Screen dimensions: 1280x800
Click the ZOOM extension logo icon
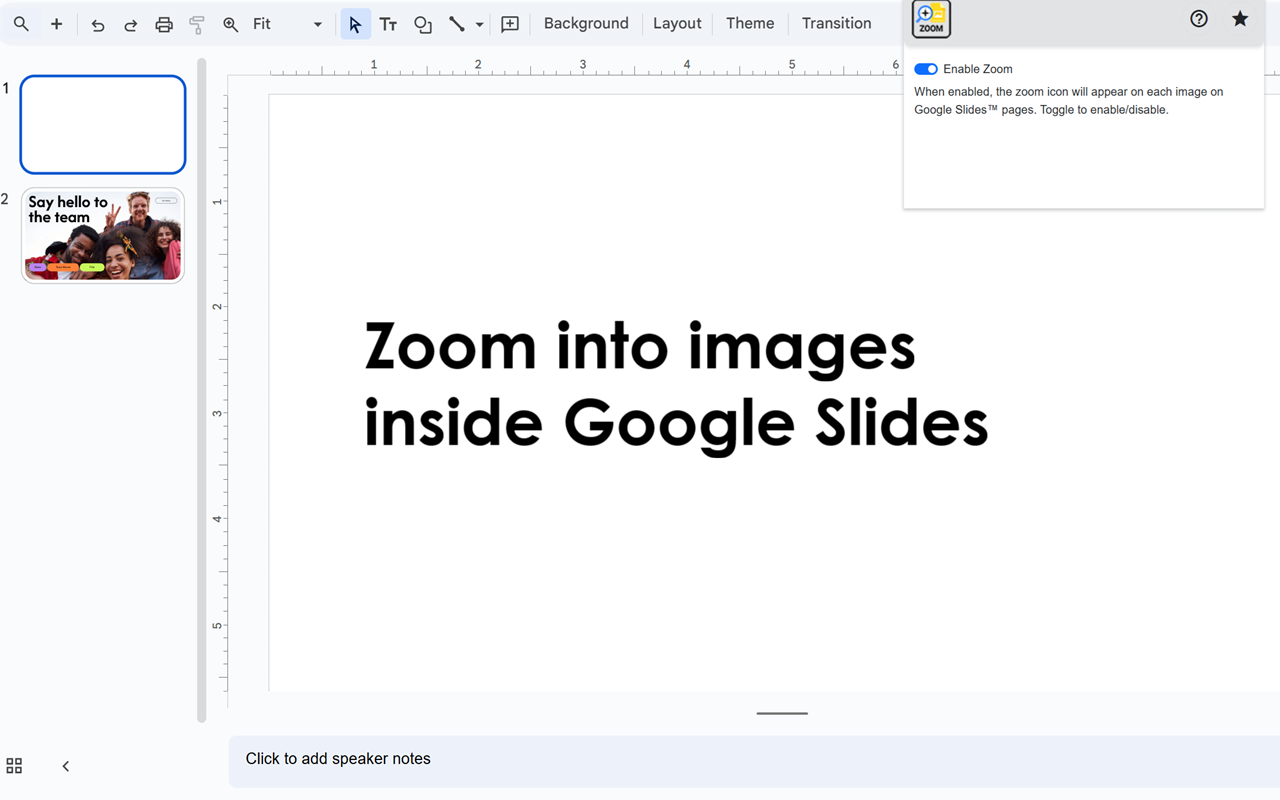point(931,19)
